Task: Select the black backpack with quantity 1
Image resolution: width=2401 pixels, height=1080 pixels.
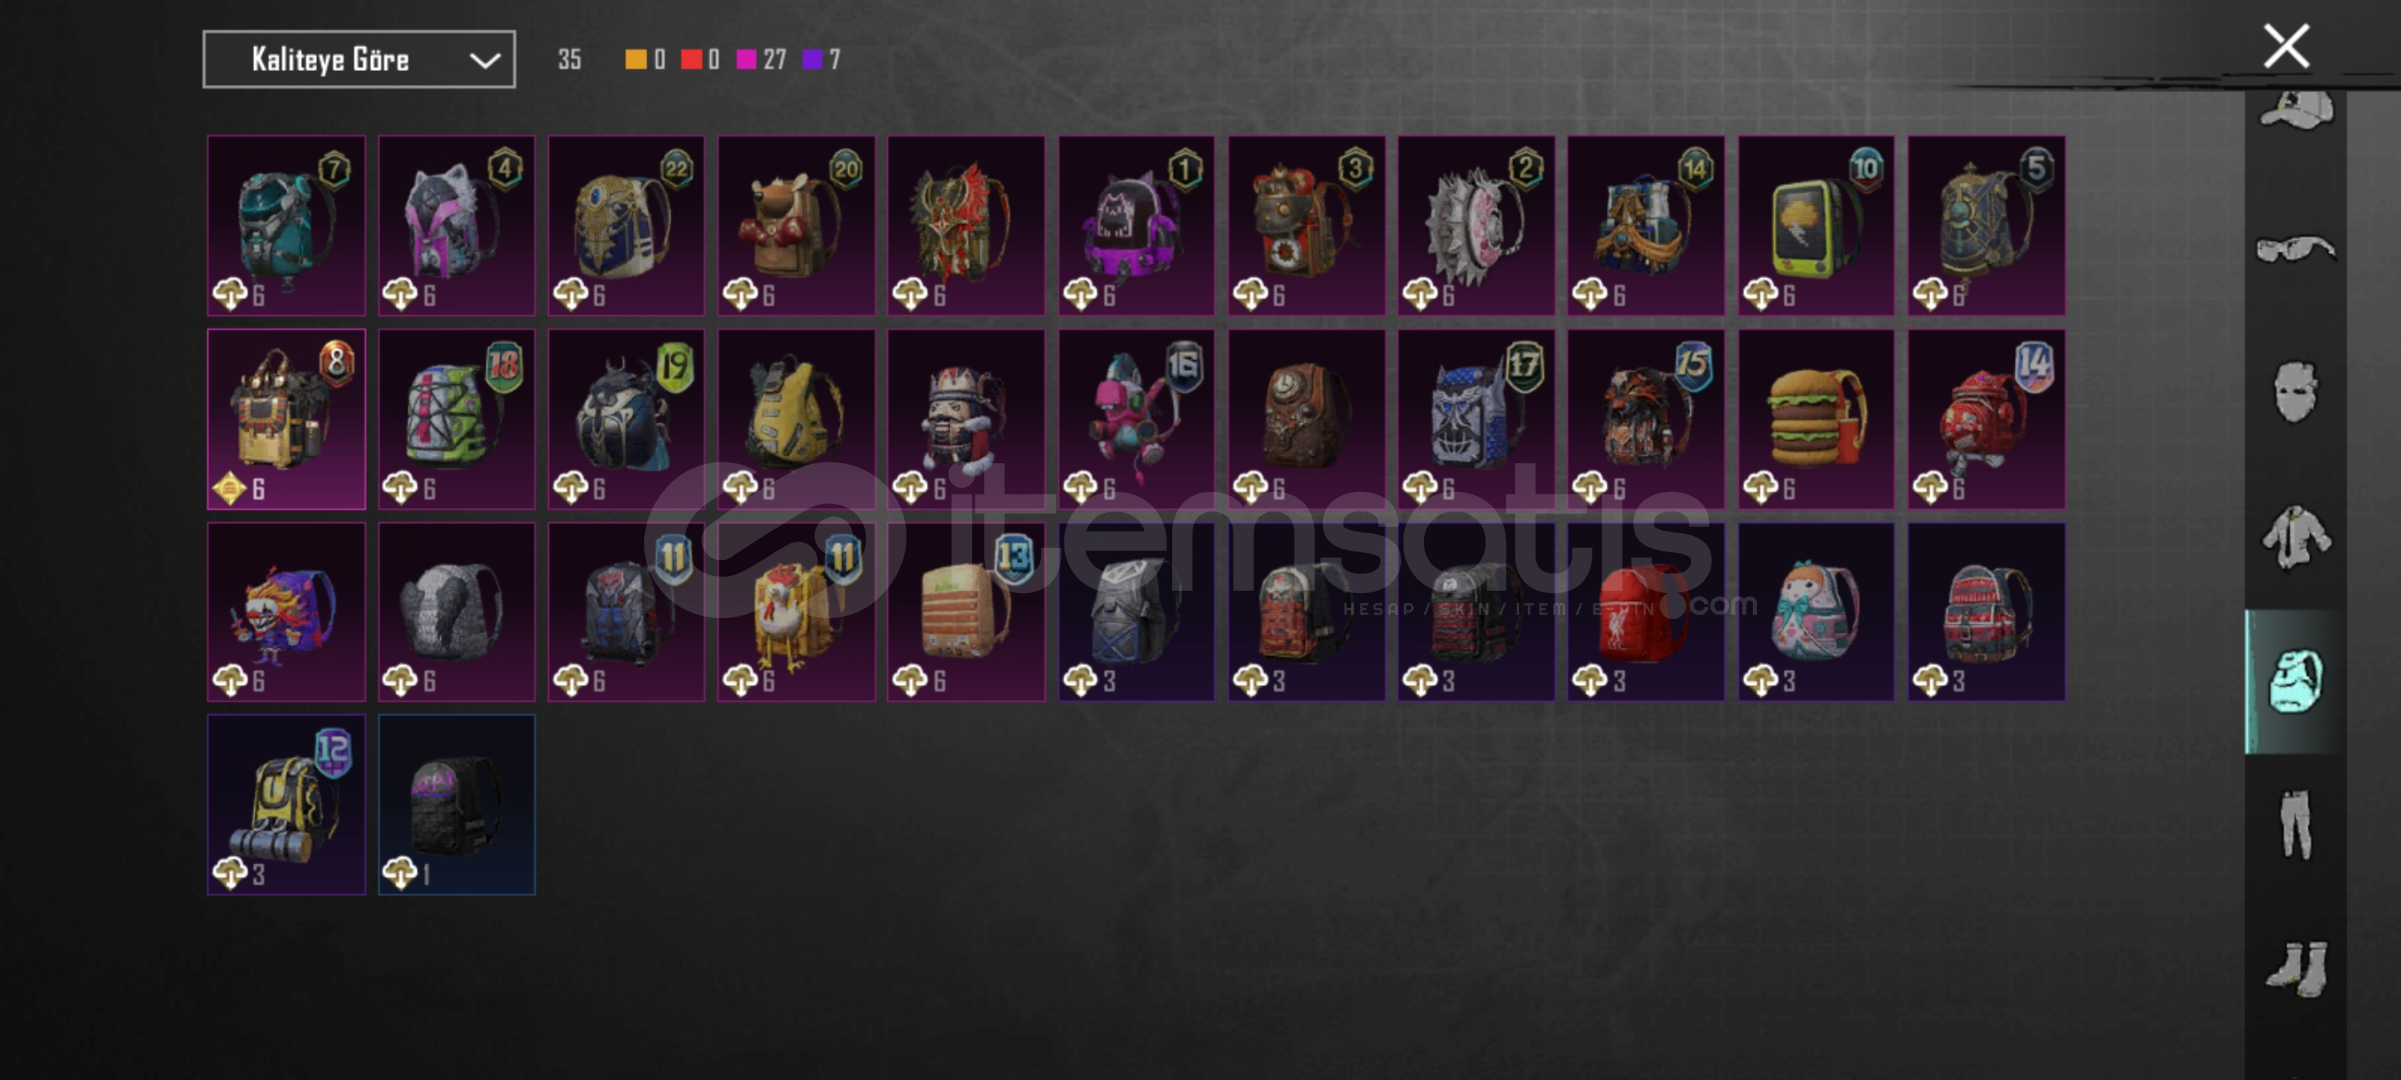Action: pyautogui.click(x=456, y=805)
